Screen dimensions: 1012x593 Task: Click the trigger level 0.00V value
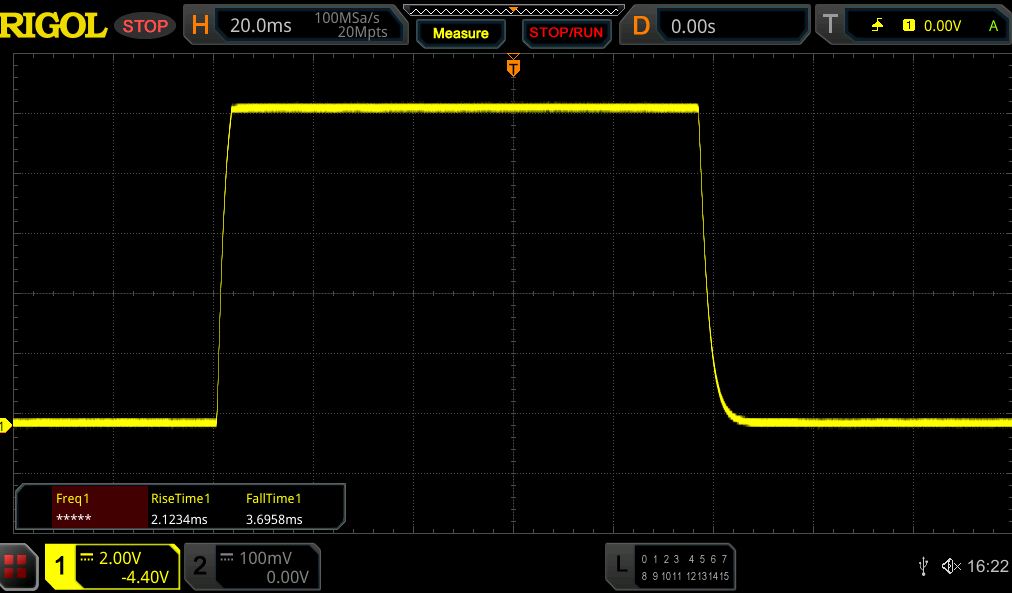pos(942,26)
